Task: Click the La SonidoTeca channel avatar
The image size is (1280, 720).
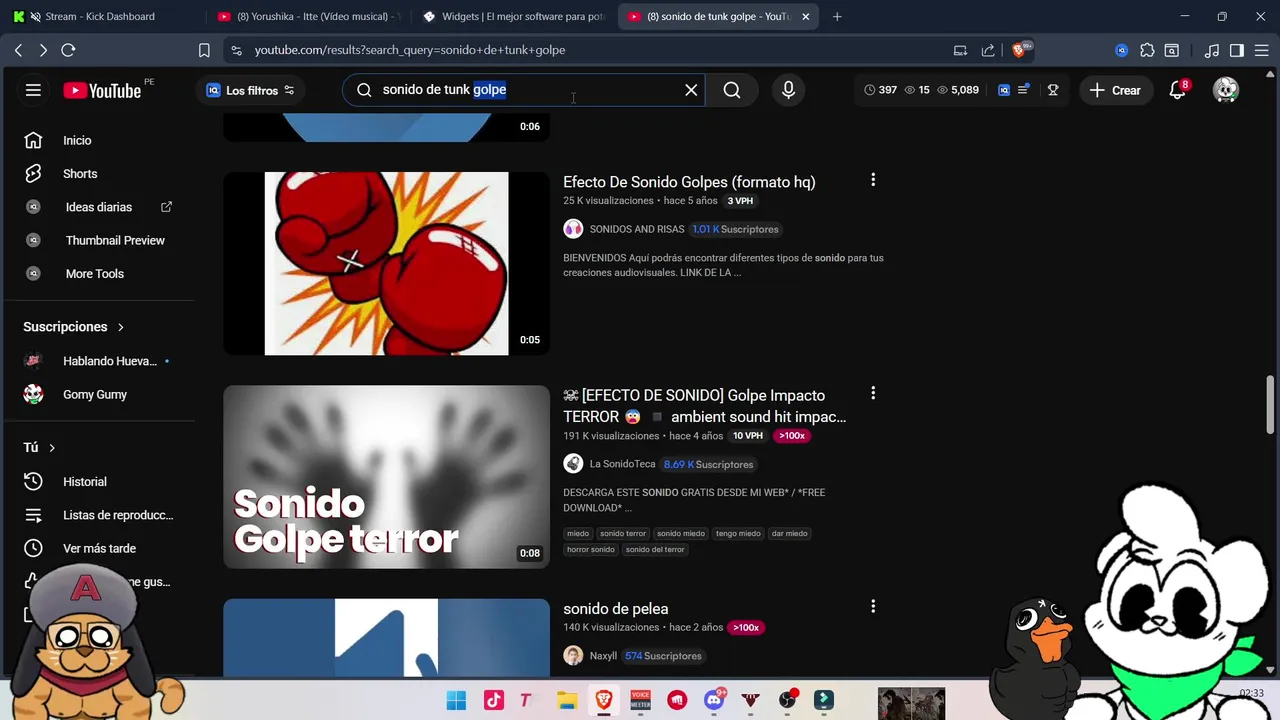Action: pyautogui.click(x=573, y=464)
